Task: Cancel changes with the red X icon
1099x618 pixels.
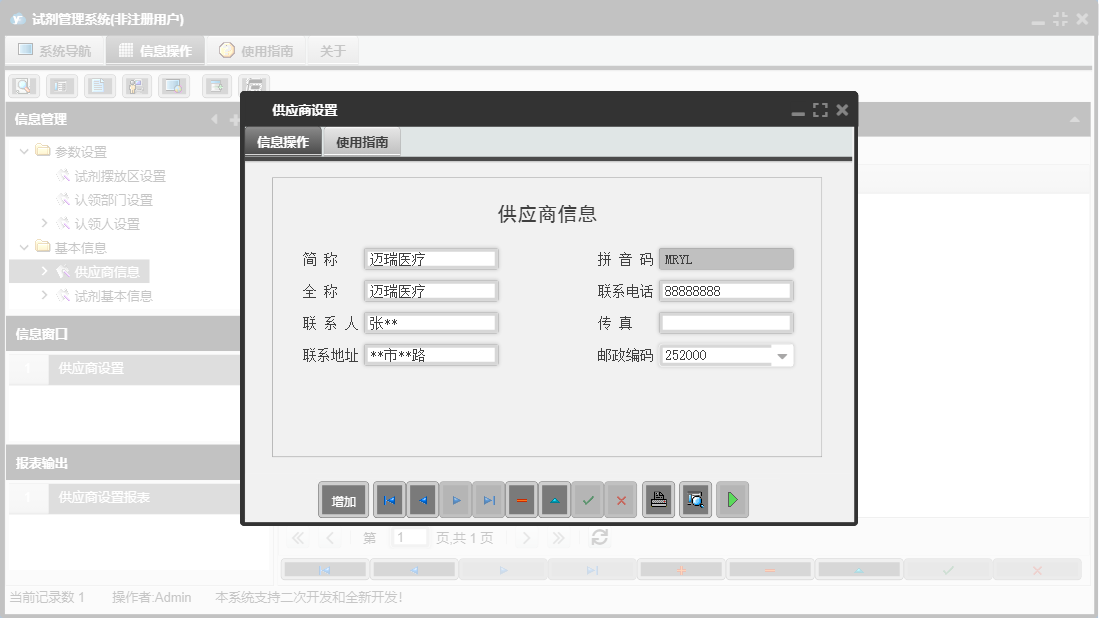Action: point(621,499)
